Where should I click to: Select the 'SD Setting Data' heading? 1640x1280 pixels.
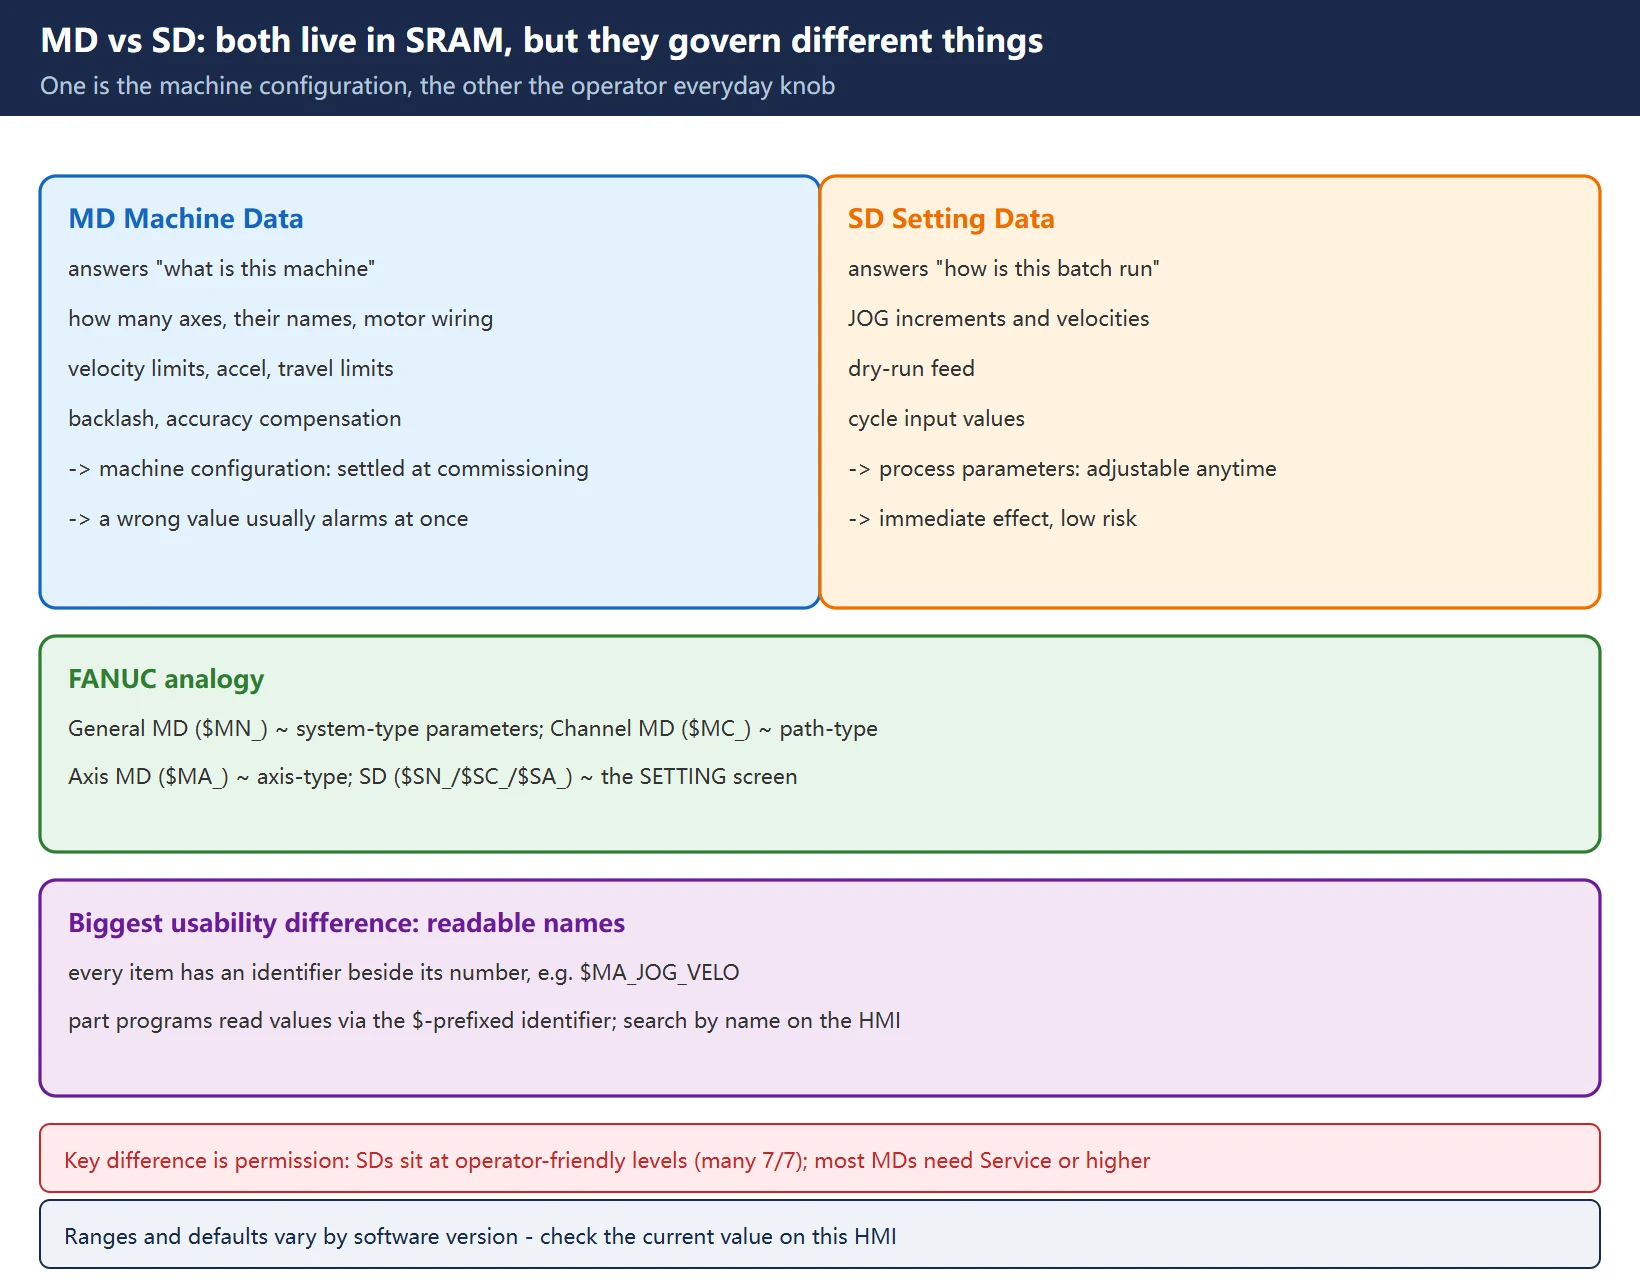951,219
